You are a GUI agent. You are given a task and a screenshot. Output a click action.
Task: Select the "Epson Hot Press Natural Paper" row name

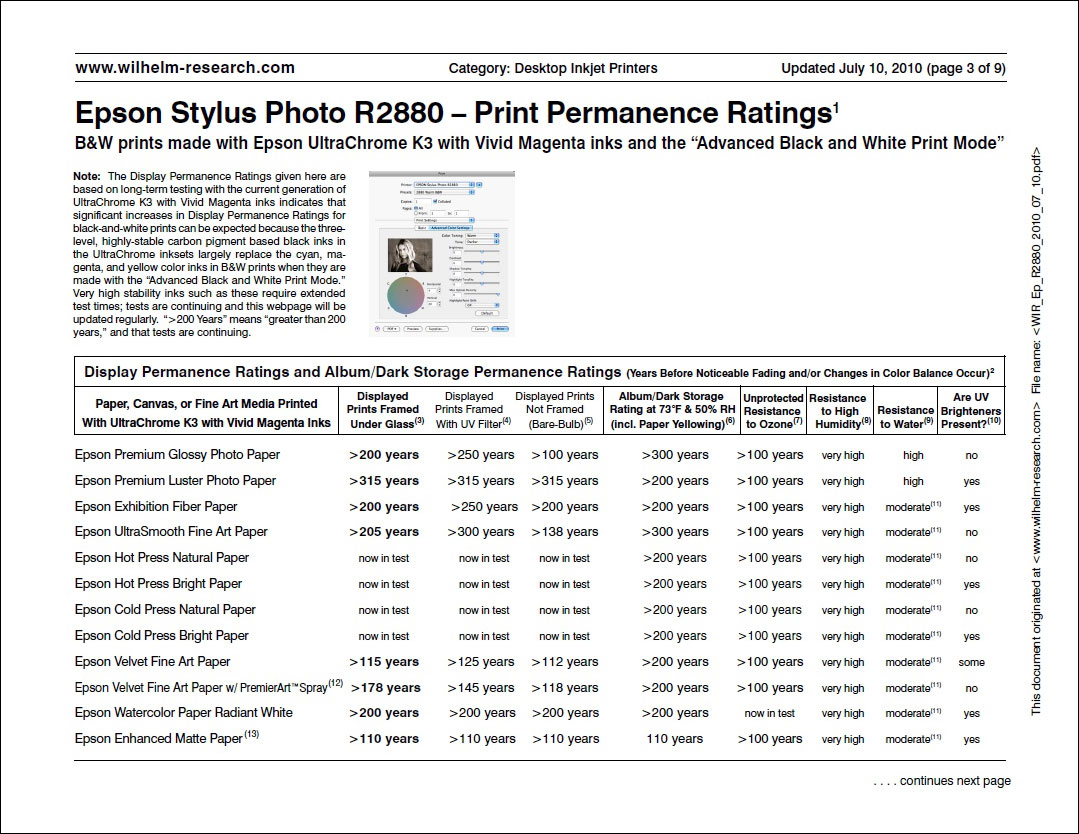[x=162, y=558]
